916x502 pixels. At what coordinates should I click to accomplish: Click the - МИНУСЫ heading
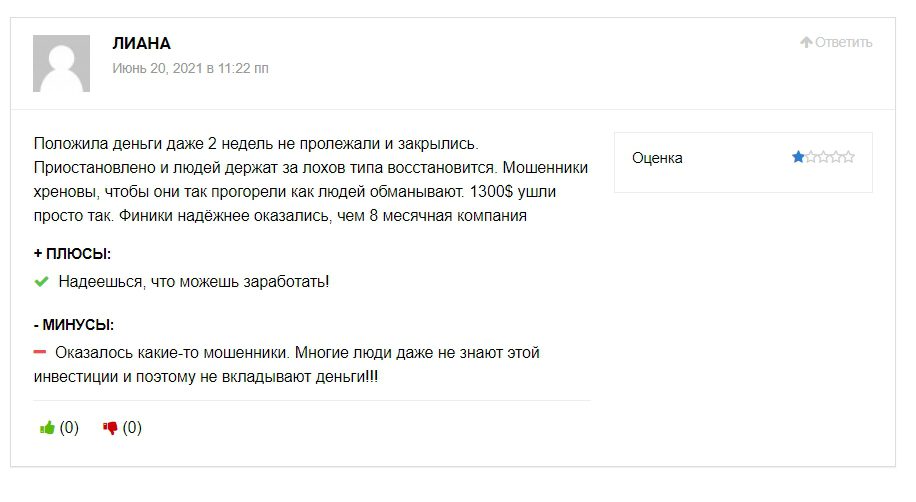pyautogui.click(x=74, y=325)
